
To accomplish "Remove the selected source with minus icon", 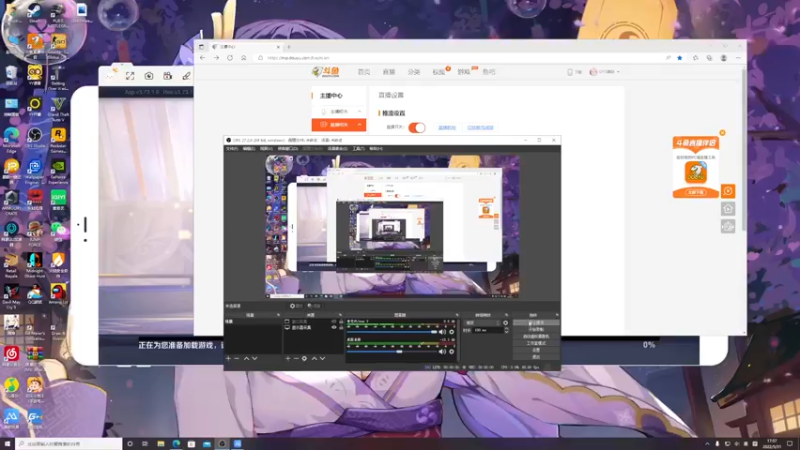I will point(296,359).
